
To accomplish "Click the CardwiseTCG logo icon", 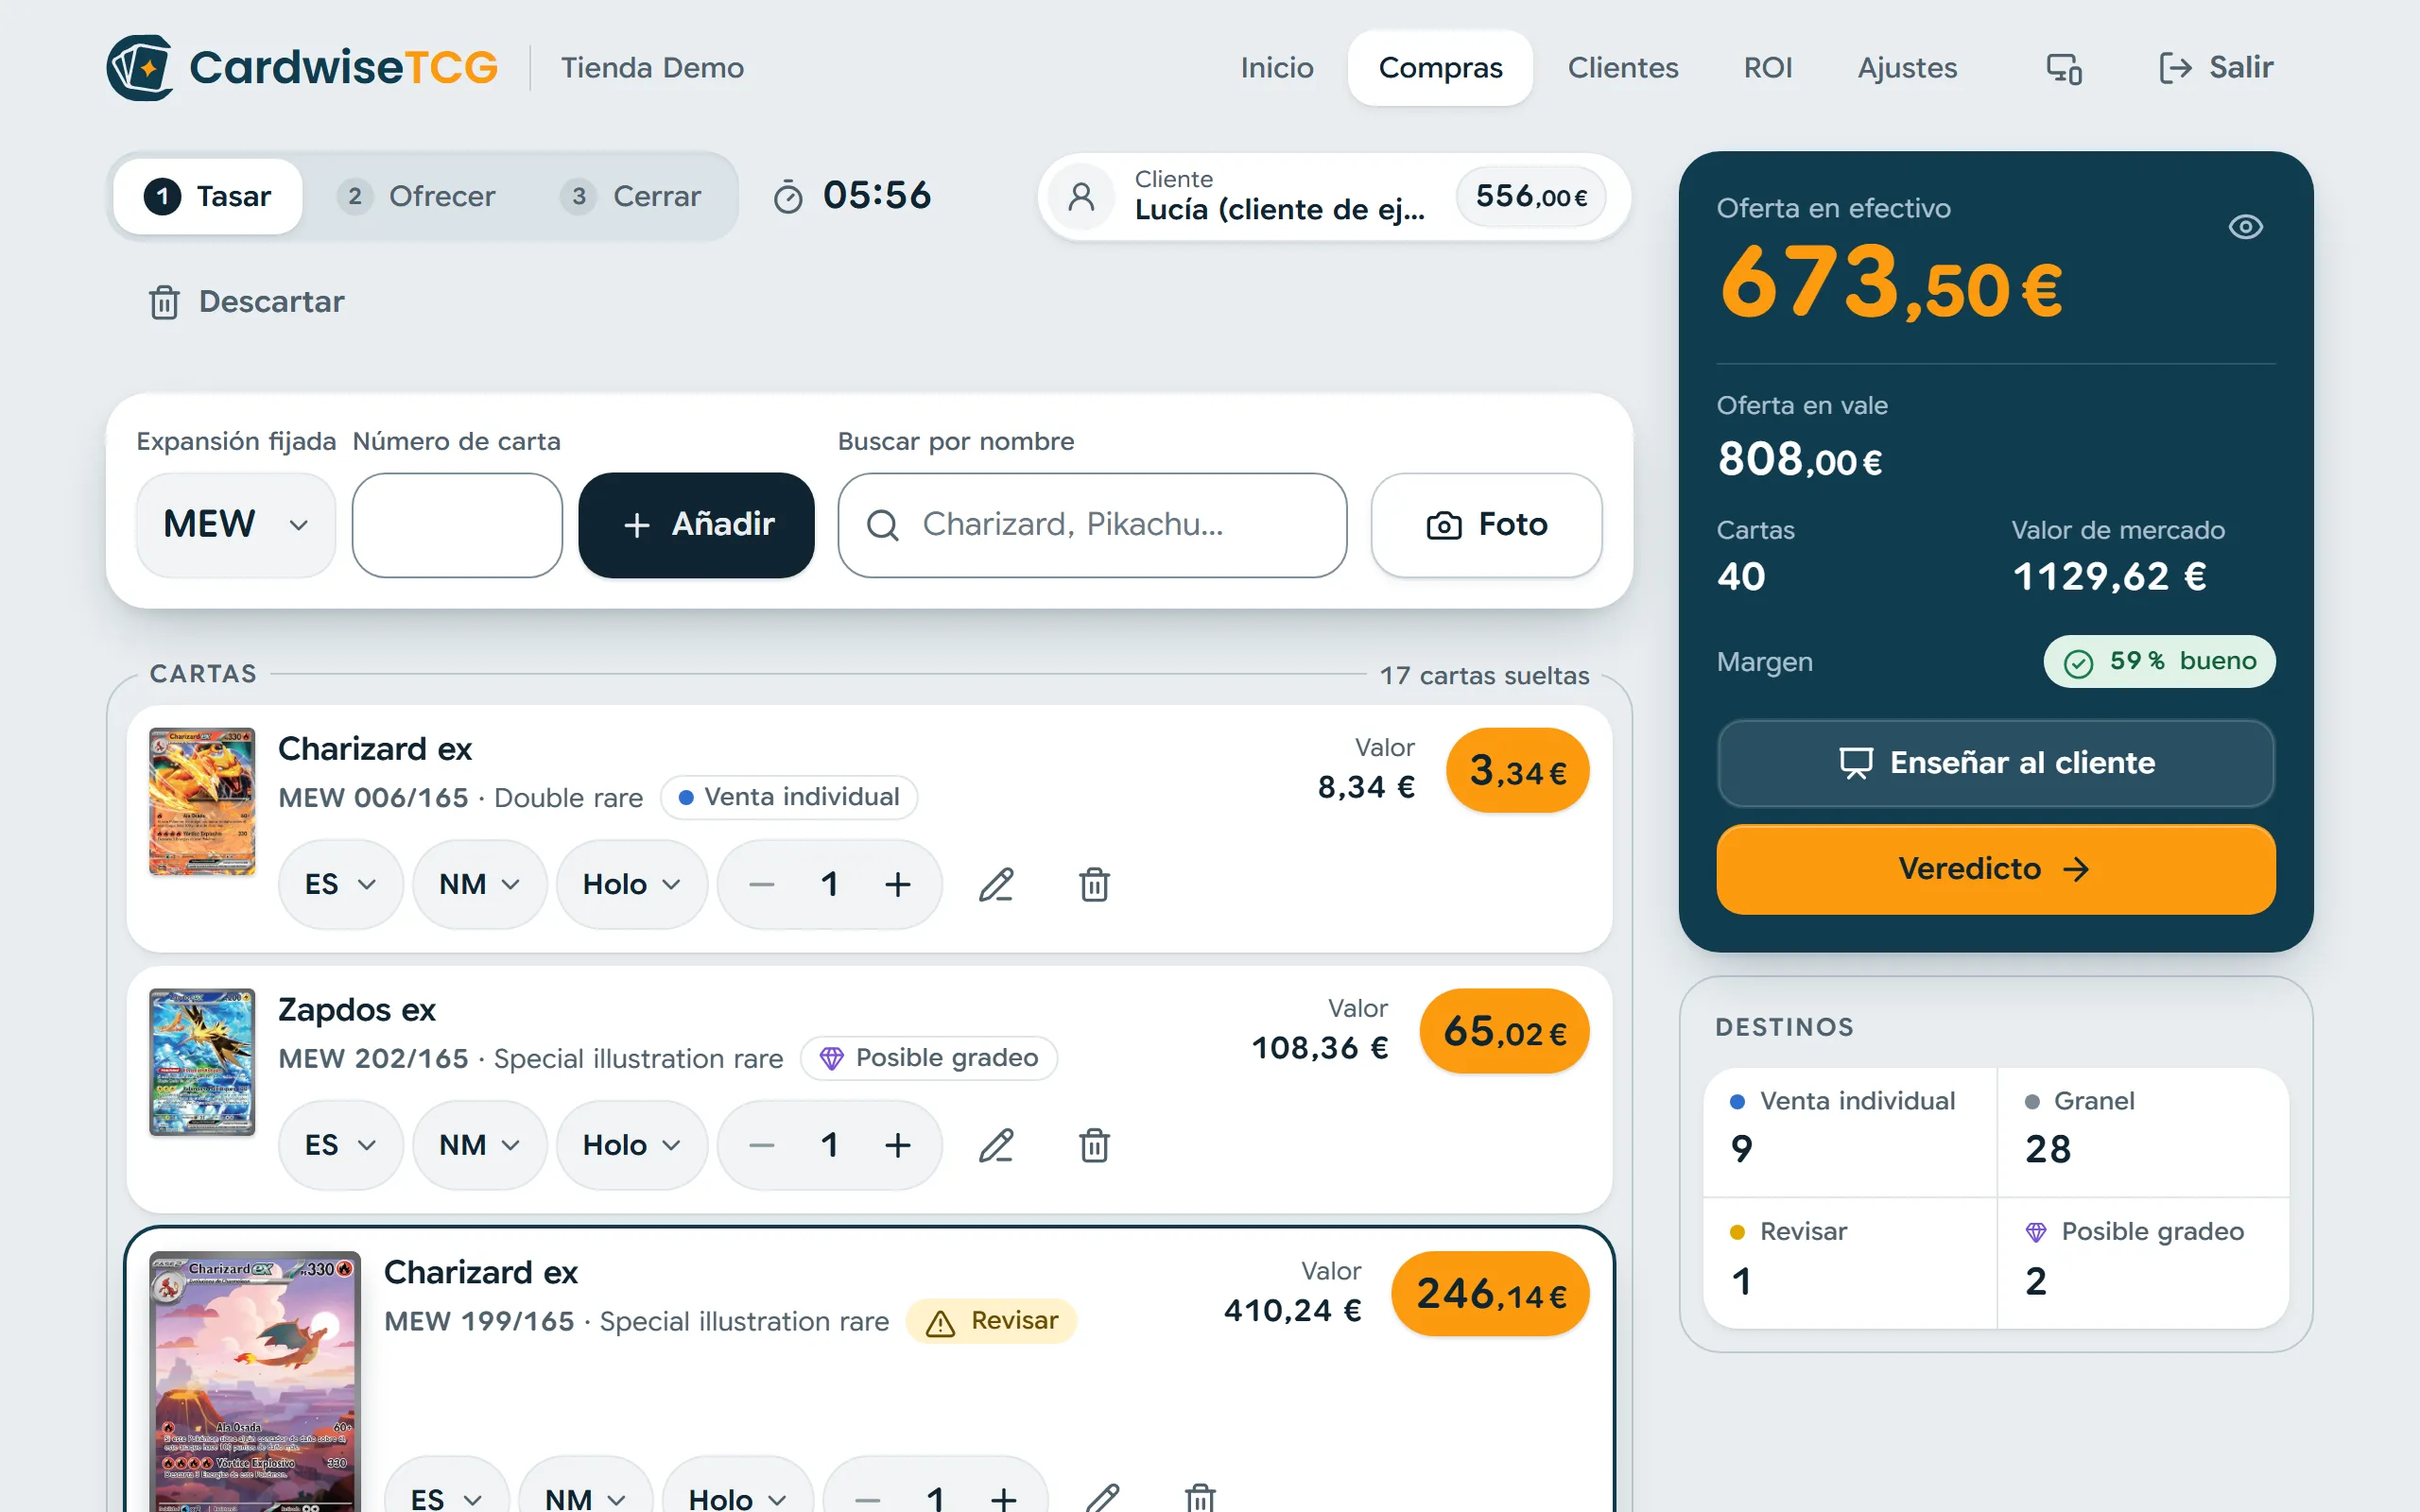I will [x=140, y=67].
